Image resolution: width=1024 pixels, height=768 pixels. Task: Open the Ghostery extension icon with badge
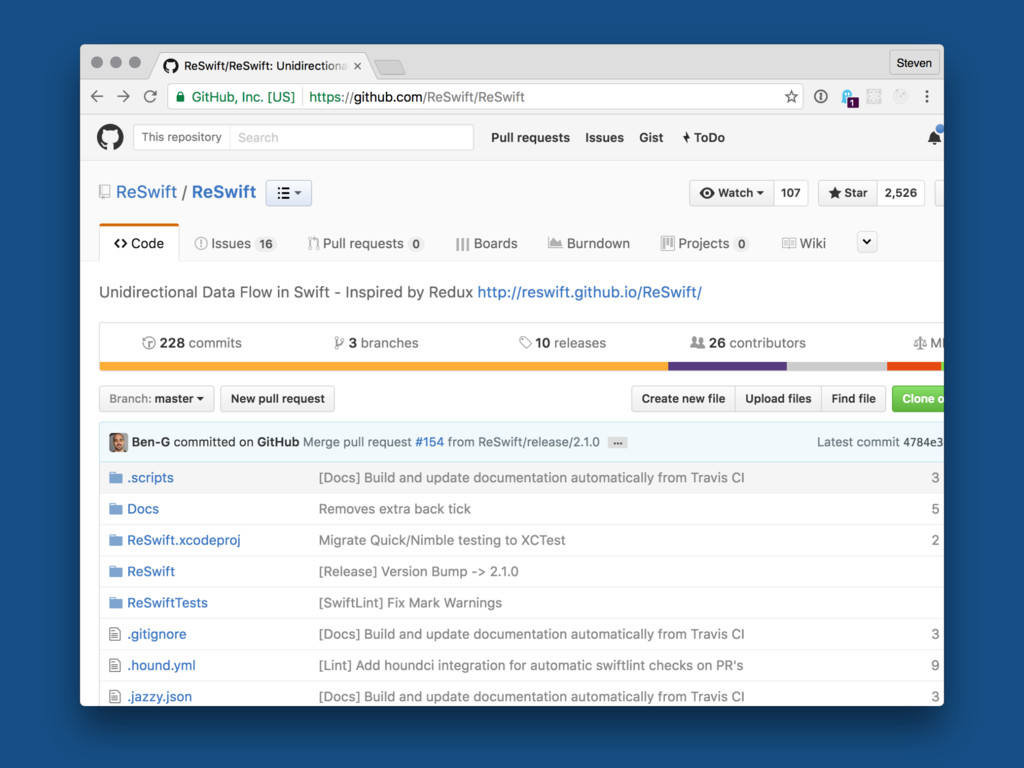click(x=848, y=98)
